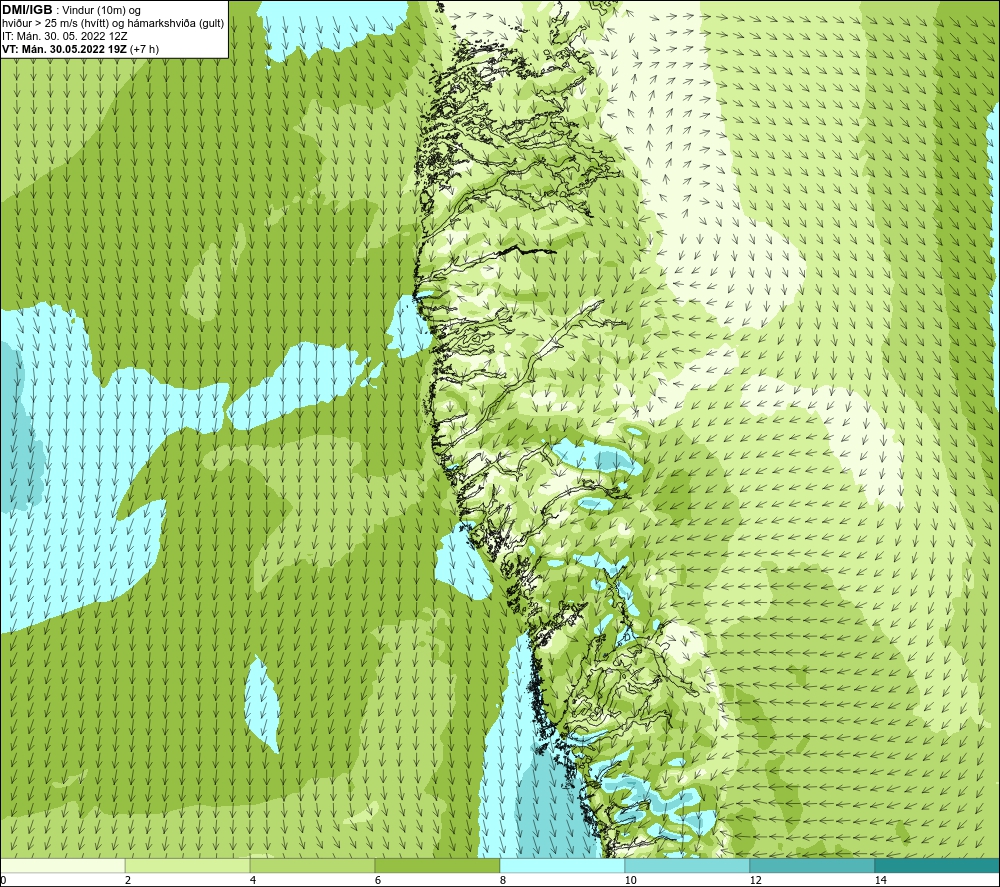Click the scale label '2'

(x=128, y=880)
